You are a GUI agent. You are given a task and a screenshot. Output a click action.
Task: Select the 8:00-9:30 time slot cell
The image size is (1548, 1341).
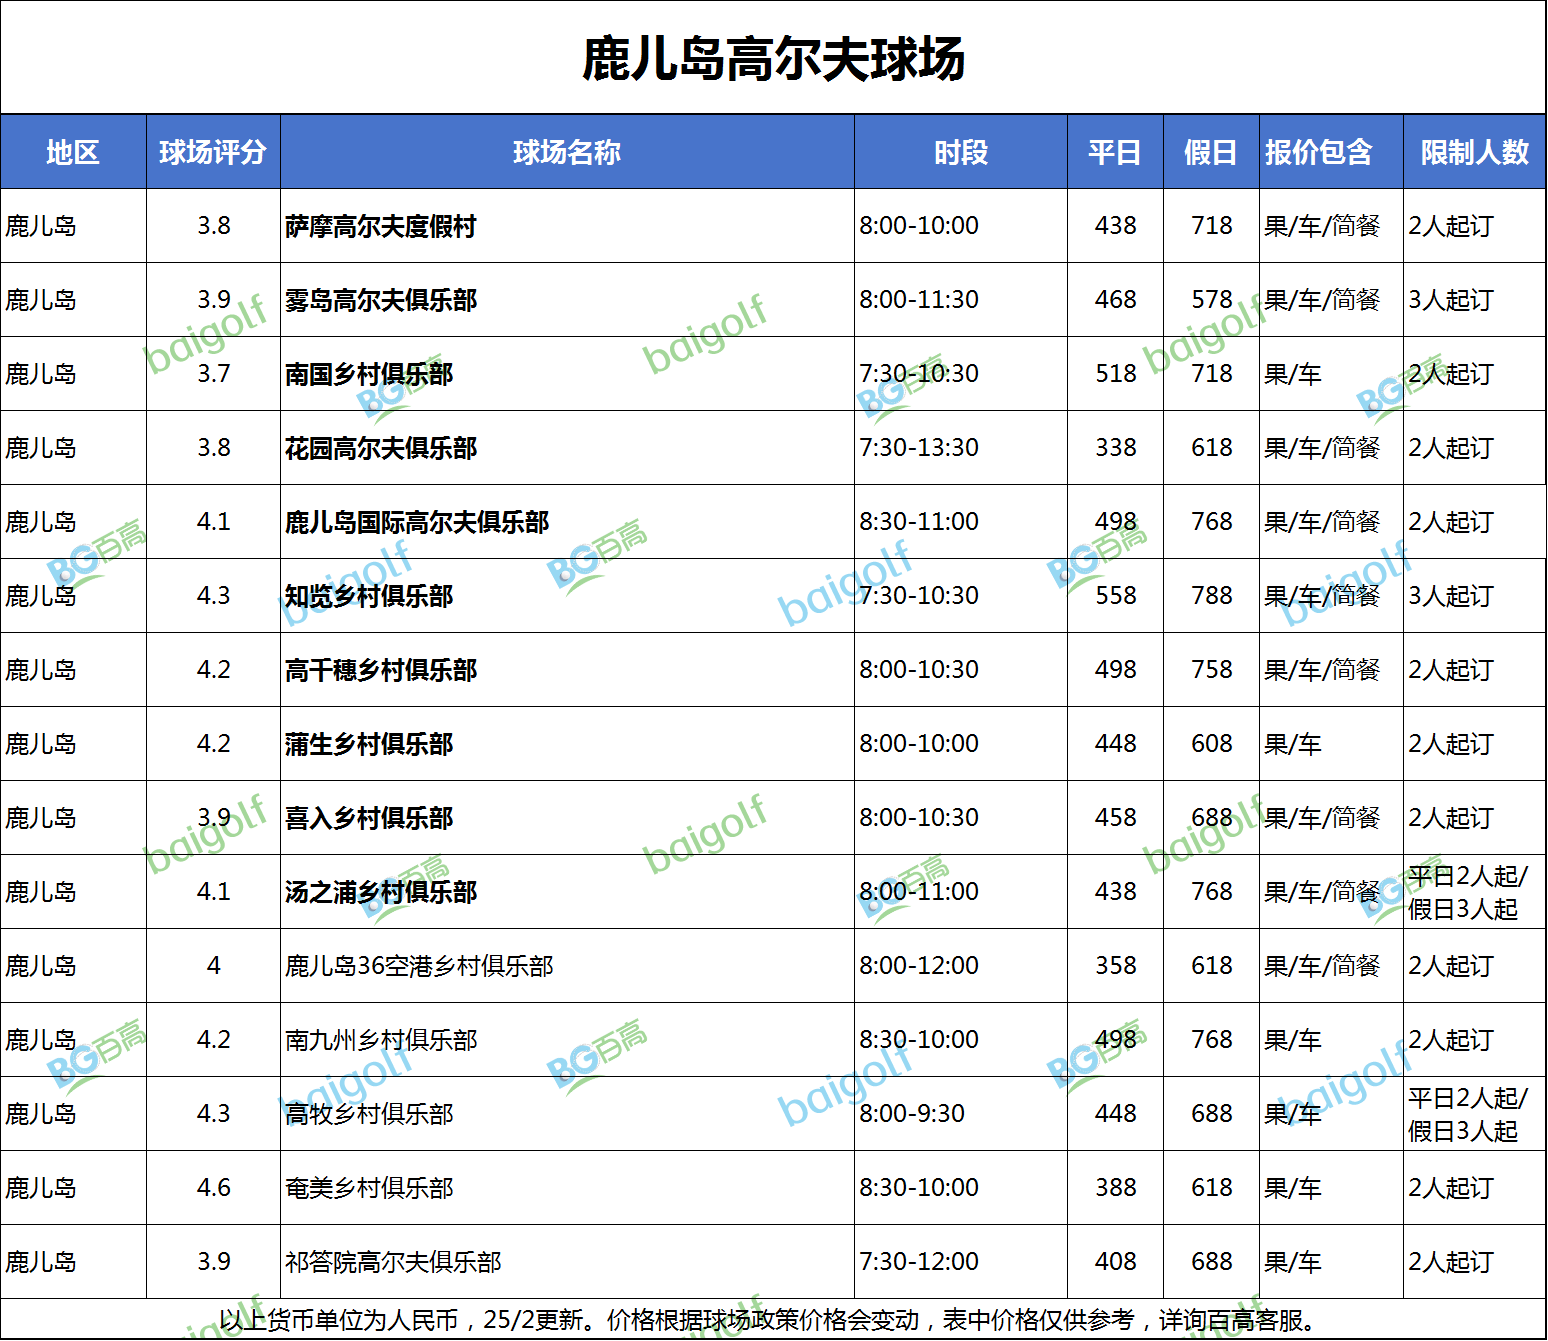912,1114
